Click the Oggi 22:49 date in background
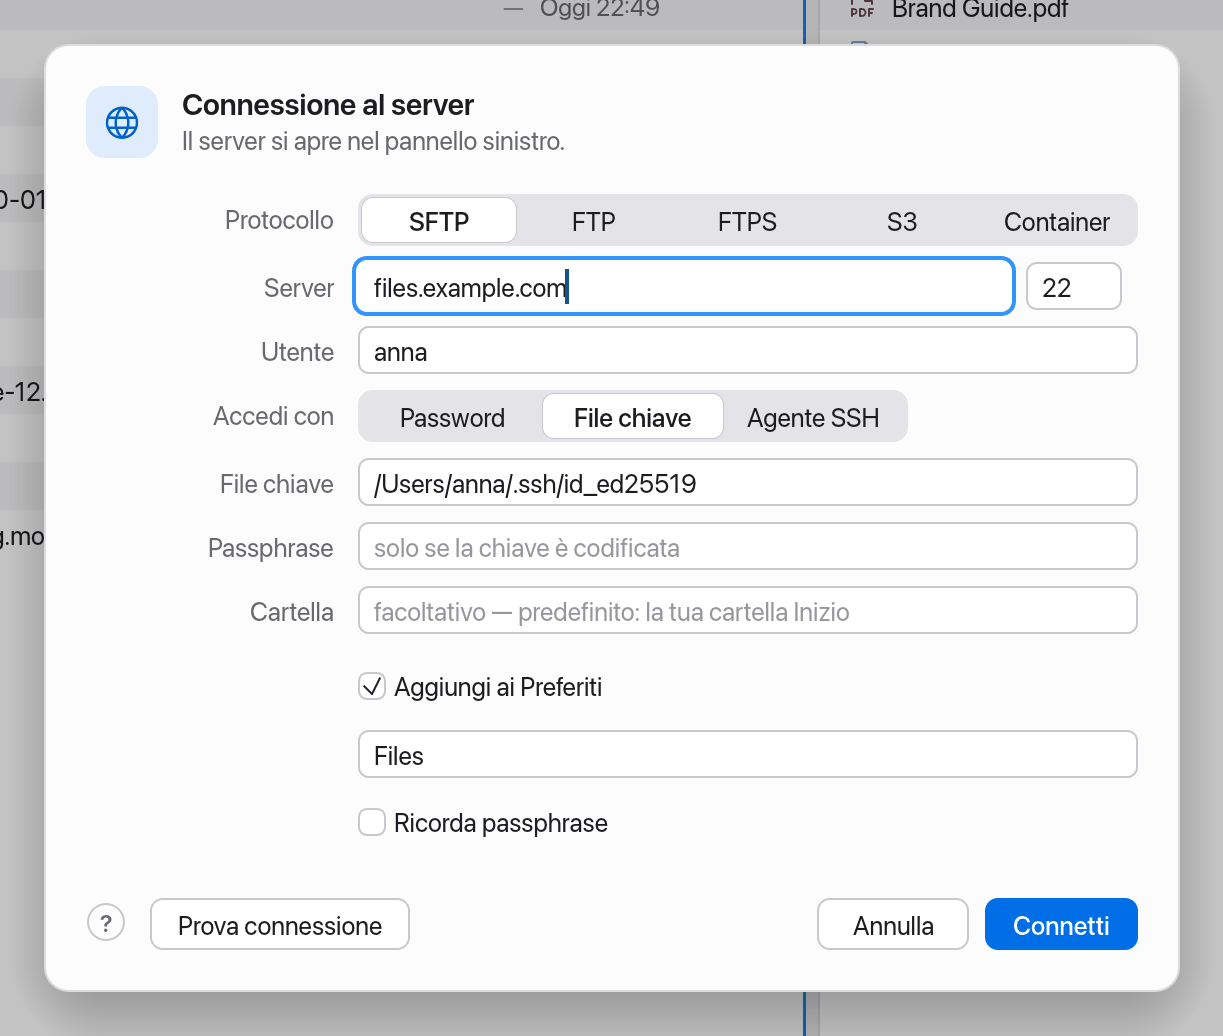This screenshot has width=1223, height=1036. (x=600, y=9)
